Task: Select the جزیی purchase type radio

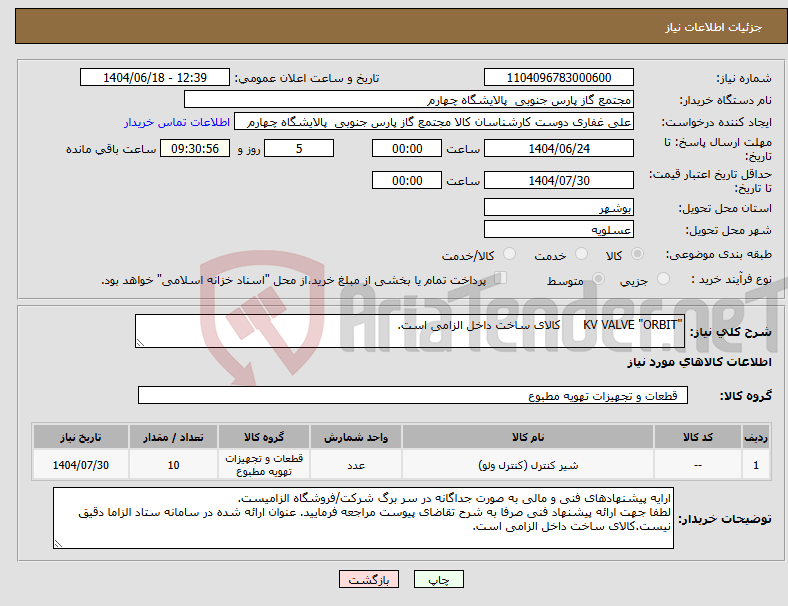Action: click(663, 278)
